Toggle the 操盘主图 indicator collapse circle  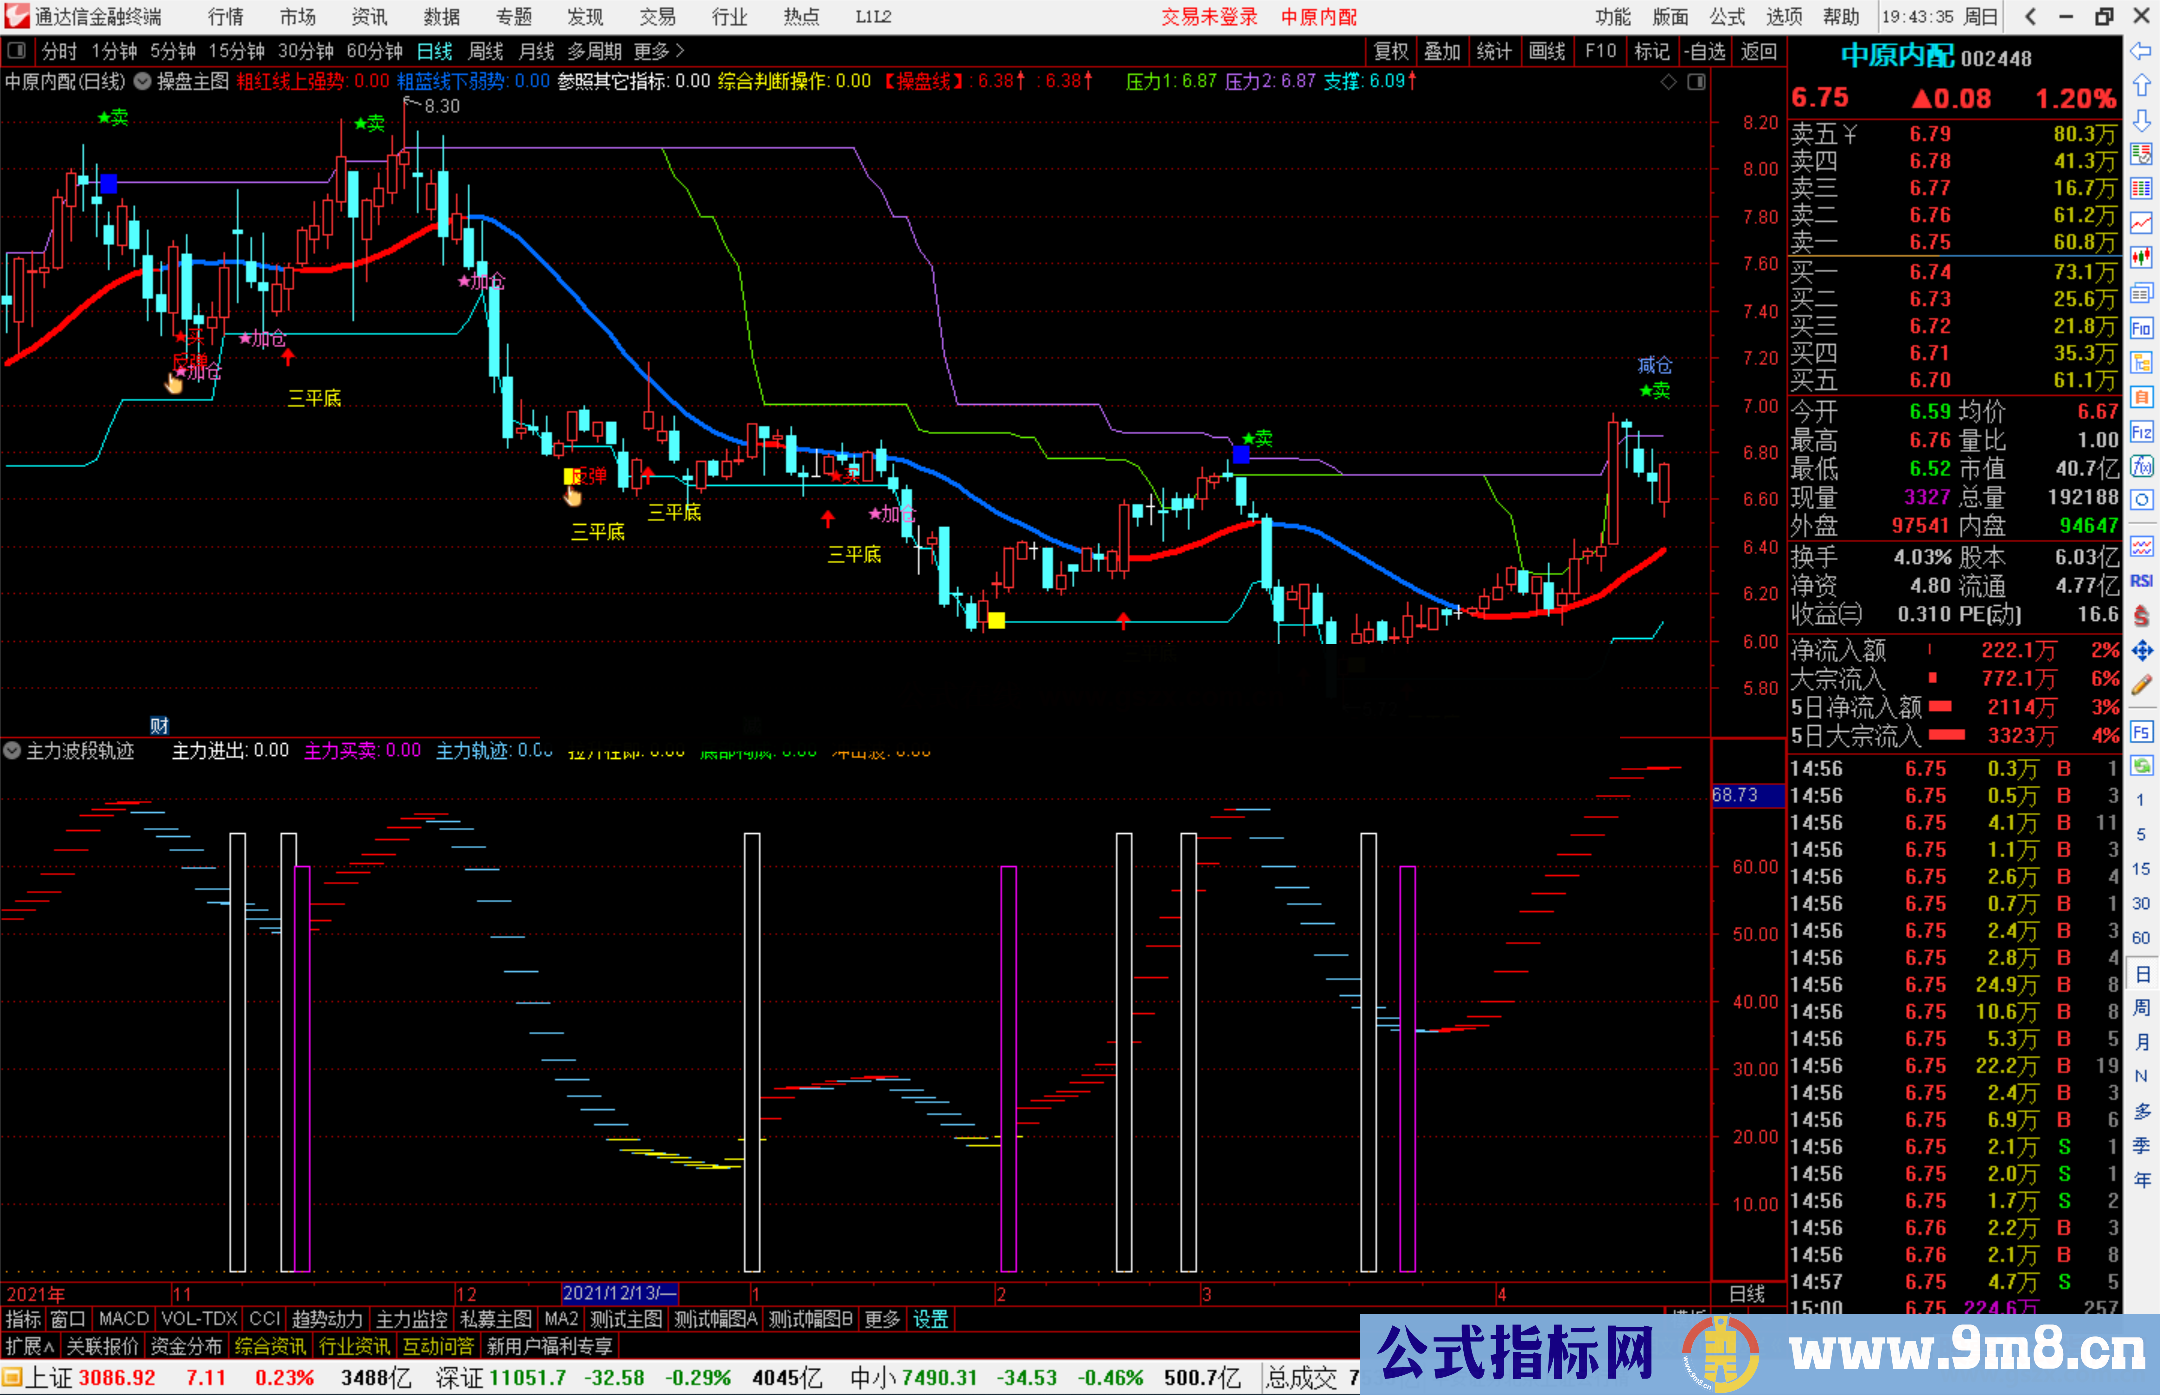143,81
